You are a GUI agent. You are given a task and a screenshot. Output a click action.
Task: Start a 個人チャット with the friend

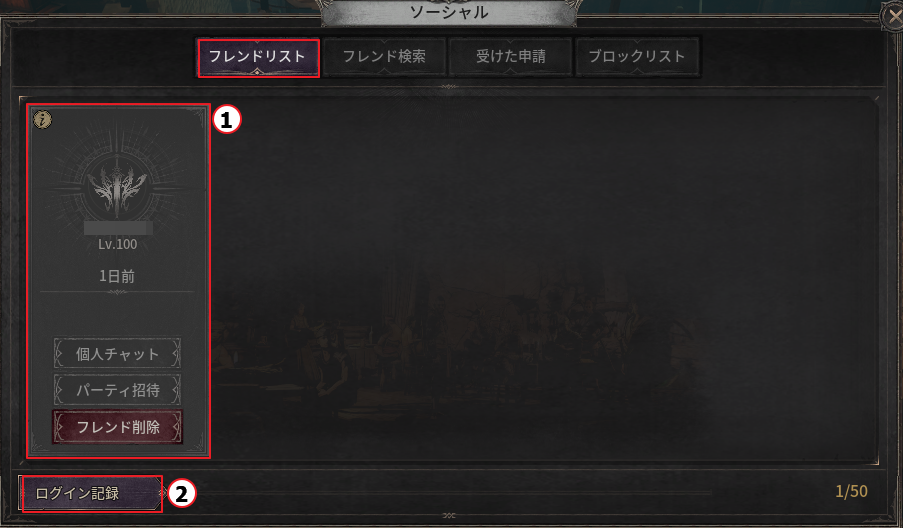pos(117,354)
